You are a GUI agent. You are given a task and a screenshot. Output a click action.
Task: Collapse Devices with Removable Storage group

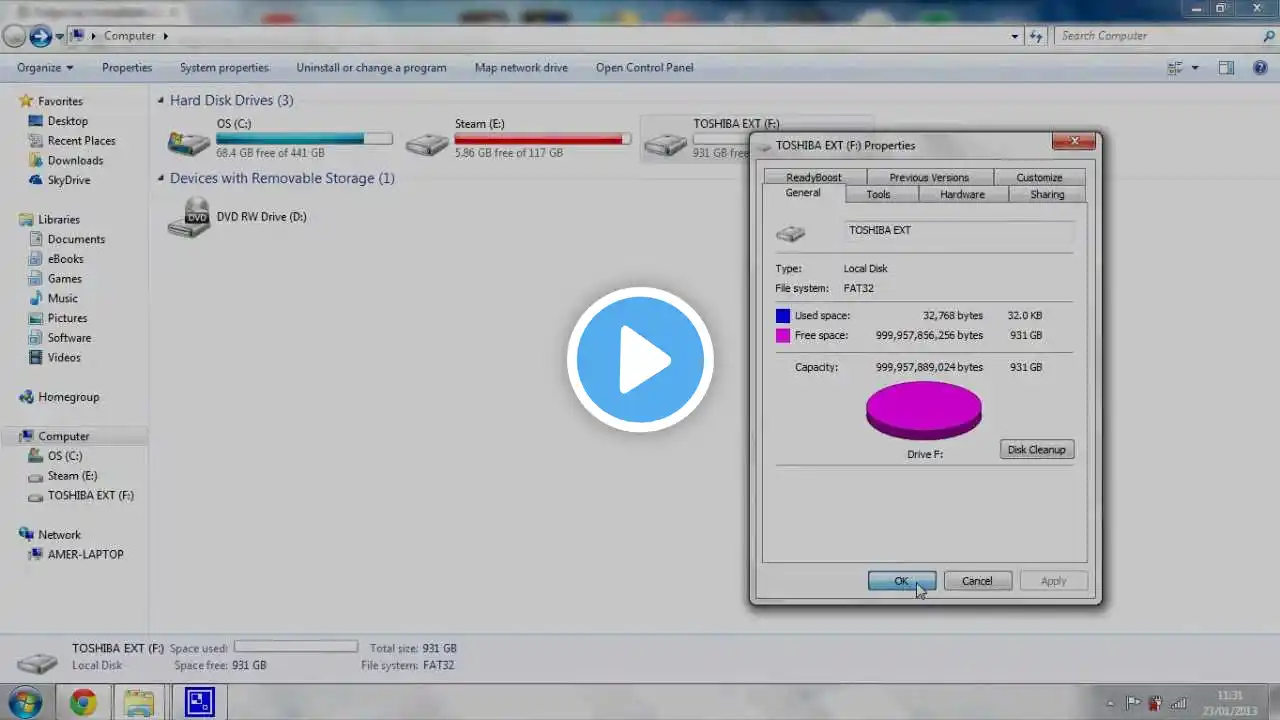point(161,178)
